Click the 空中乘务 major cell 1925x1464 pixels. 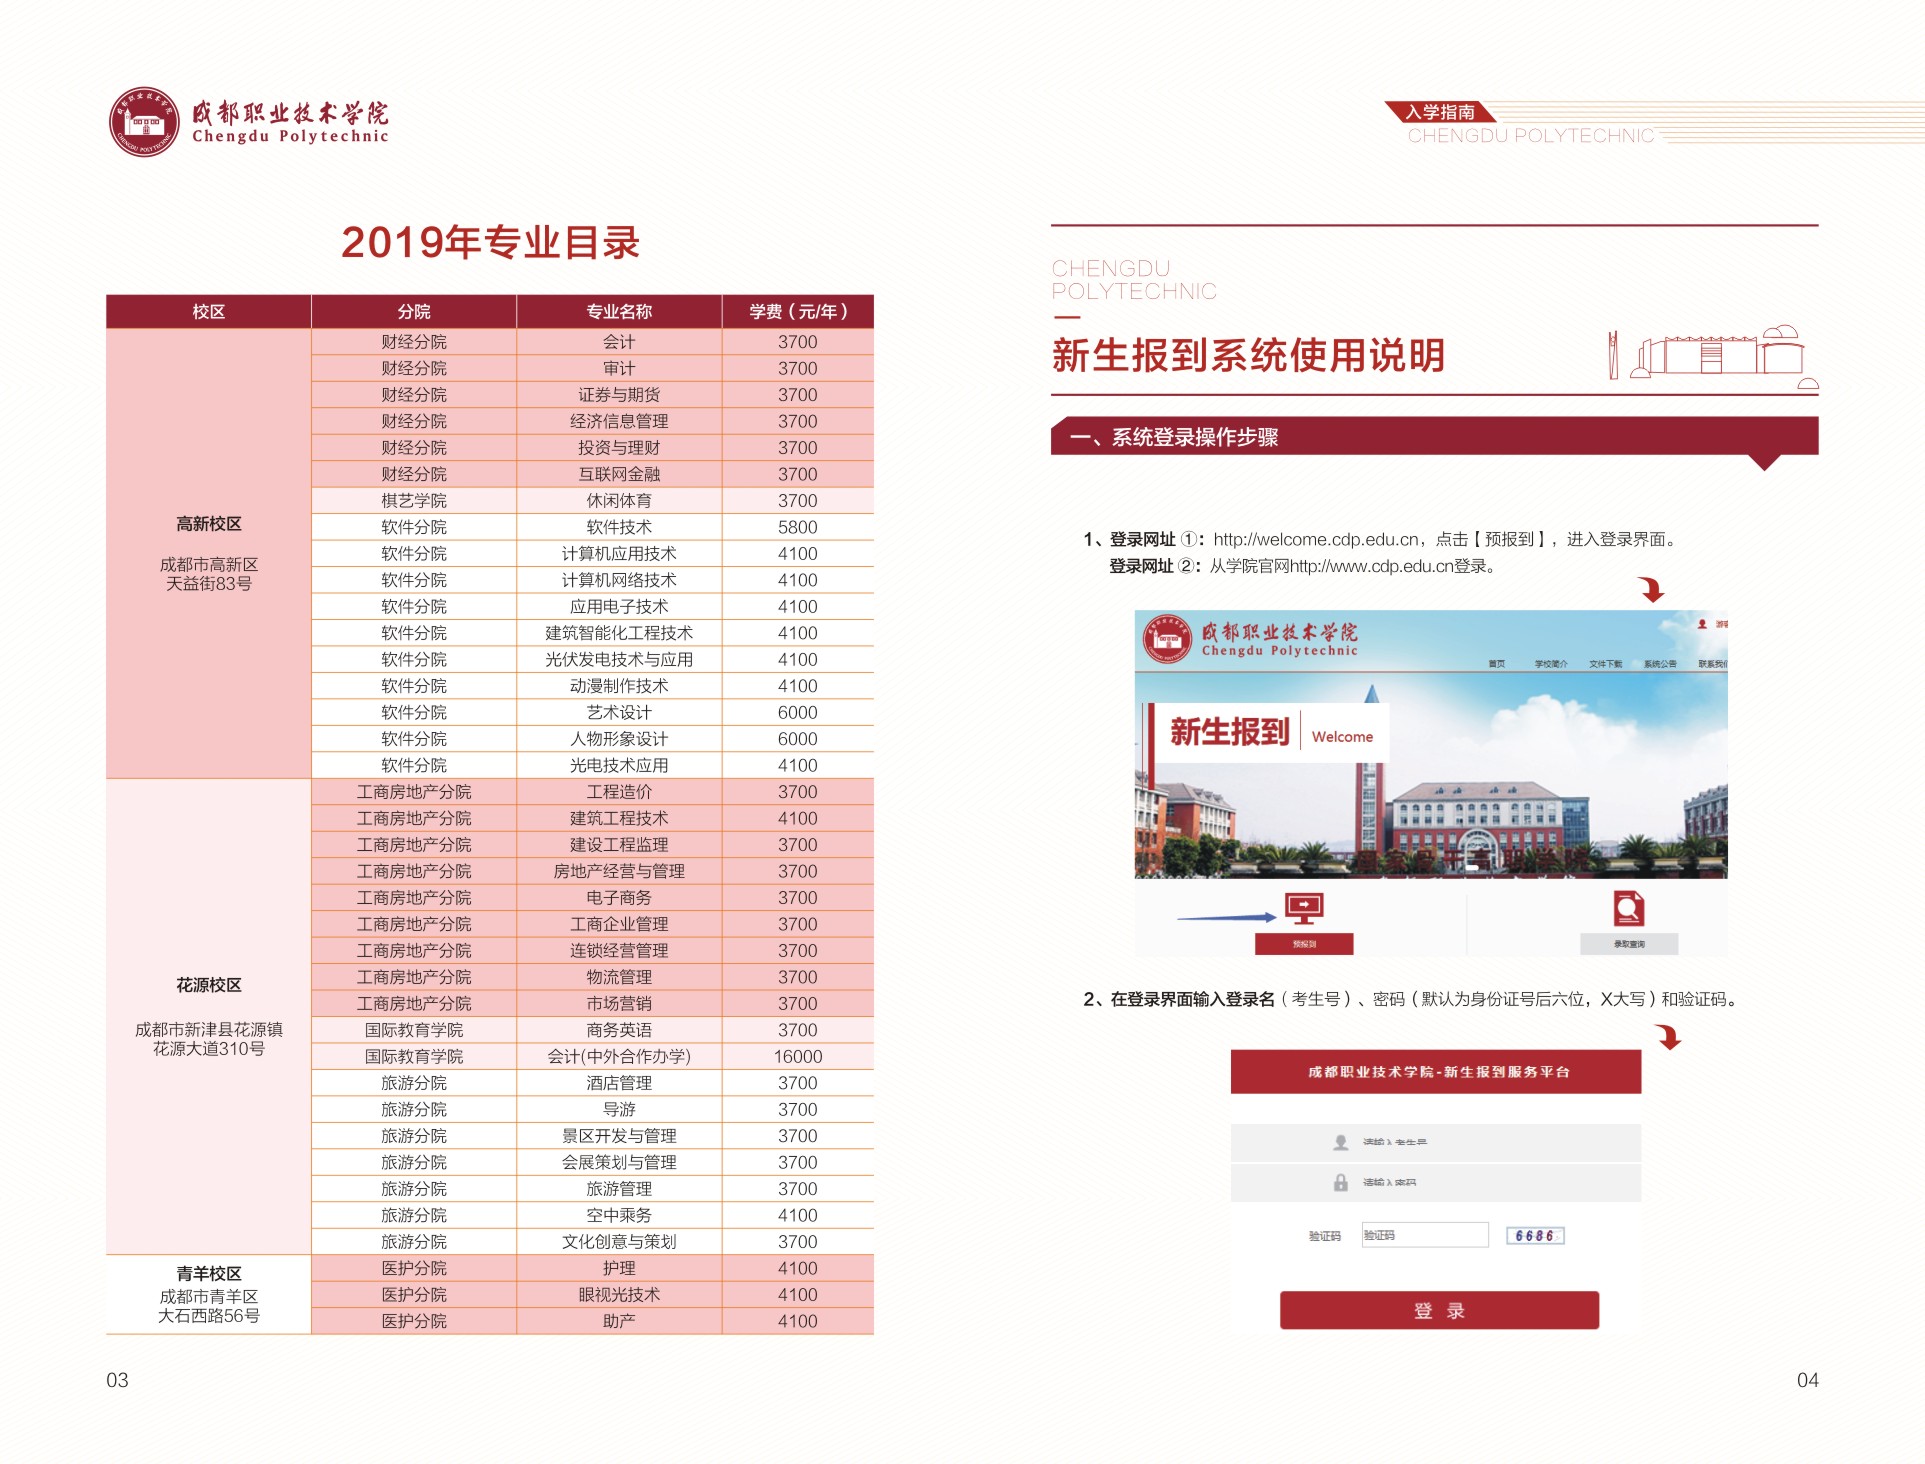coord(619,1215)
